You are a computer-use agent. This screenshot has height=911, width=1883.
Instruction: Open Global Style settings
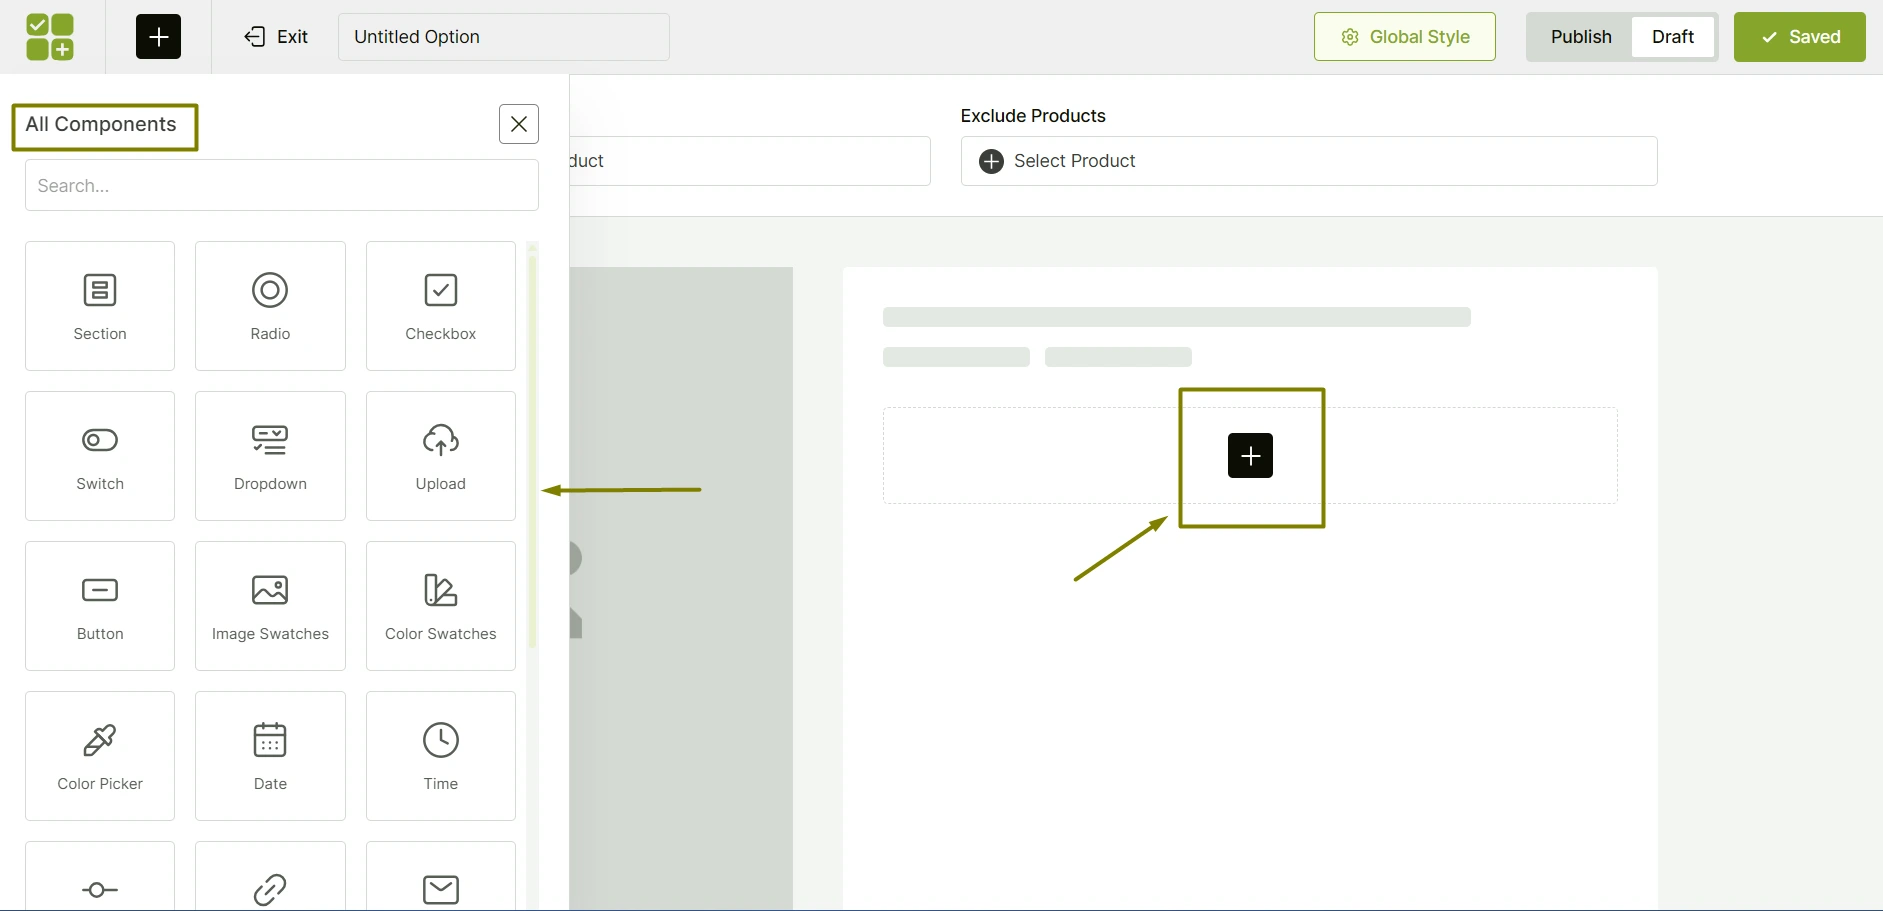click(x=1404, y=36)
